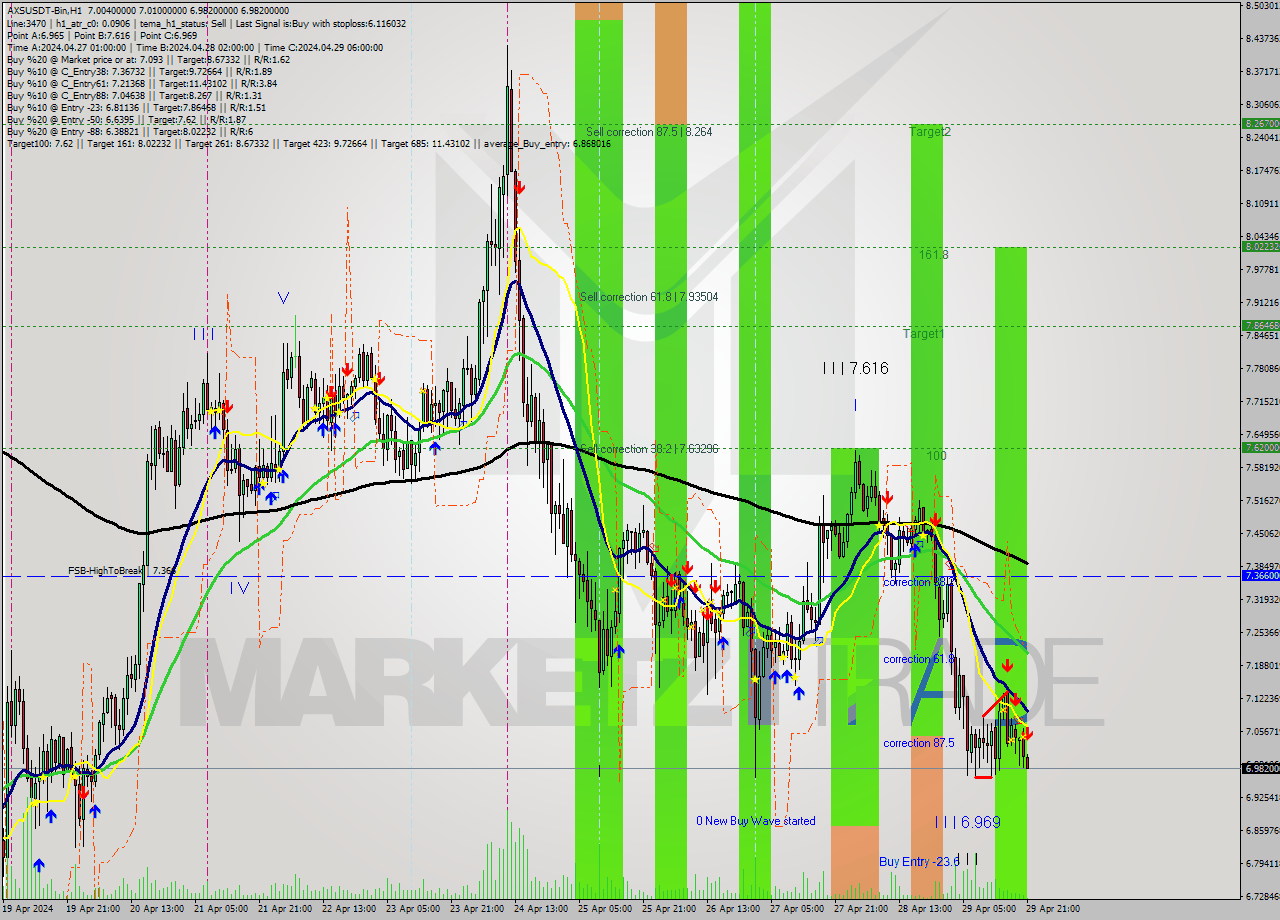Click the 'Buy Entry -23.6' label
This screenshot has width=1280, height=920.
919,861
